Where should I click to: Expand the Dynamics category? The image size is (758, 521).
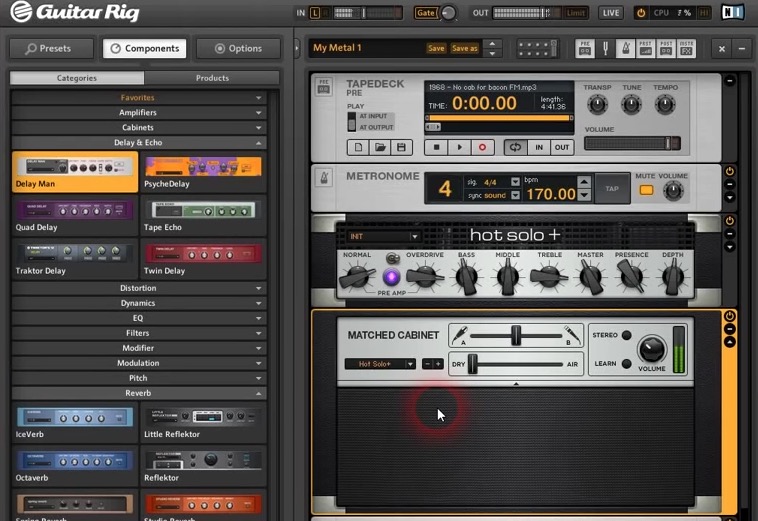(138, 303)
